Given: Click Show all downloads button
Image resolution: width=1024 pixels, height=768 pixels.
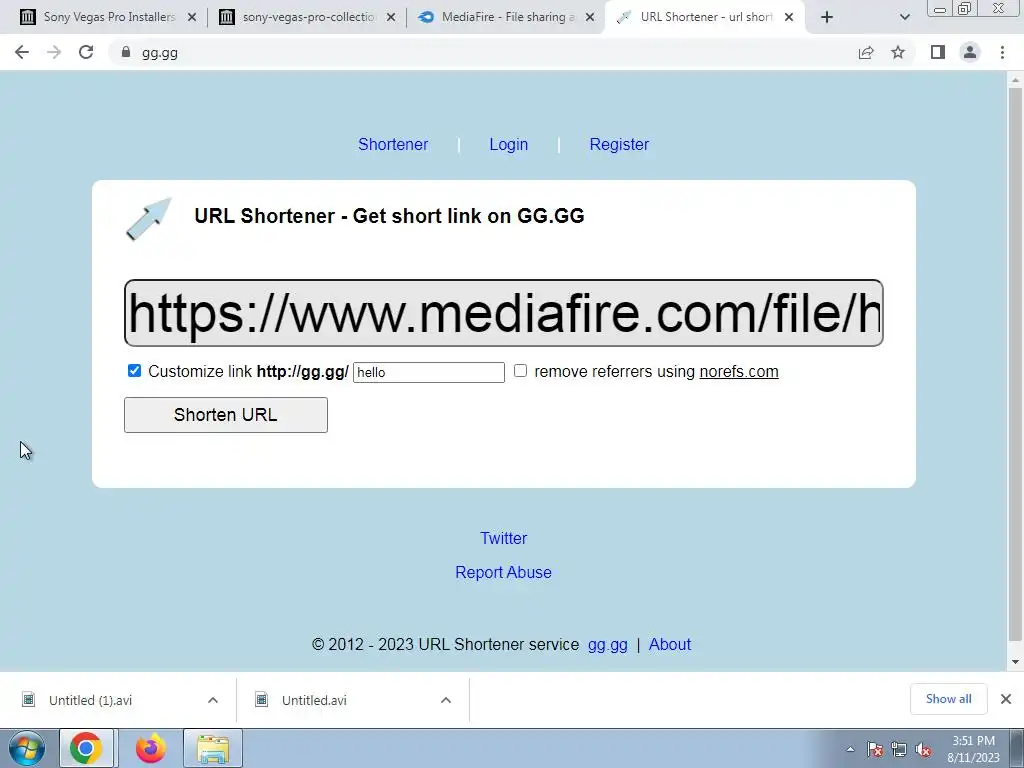Looking at the screenshot, I should (x=948, y=699).
